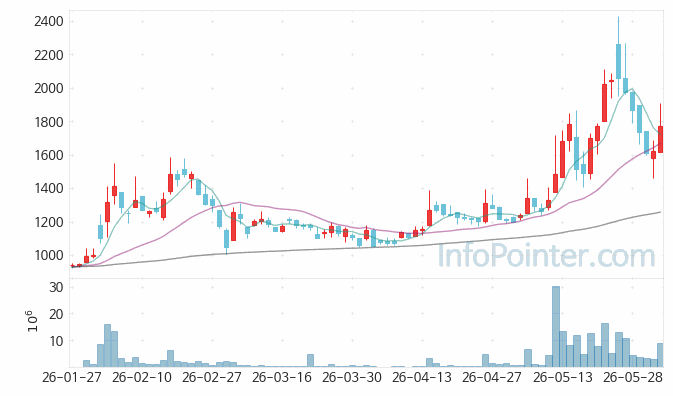673x396 pixels.
Task: Click the 1800 price axis label
Action: click(49, 122)
